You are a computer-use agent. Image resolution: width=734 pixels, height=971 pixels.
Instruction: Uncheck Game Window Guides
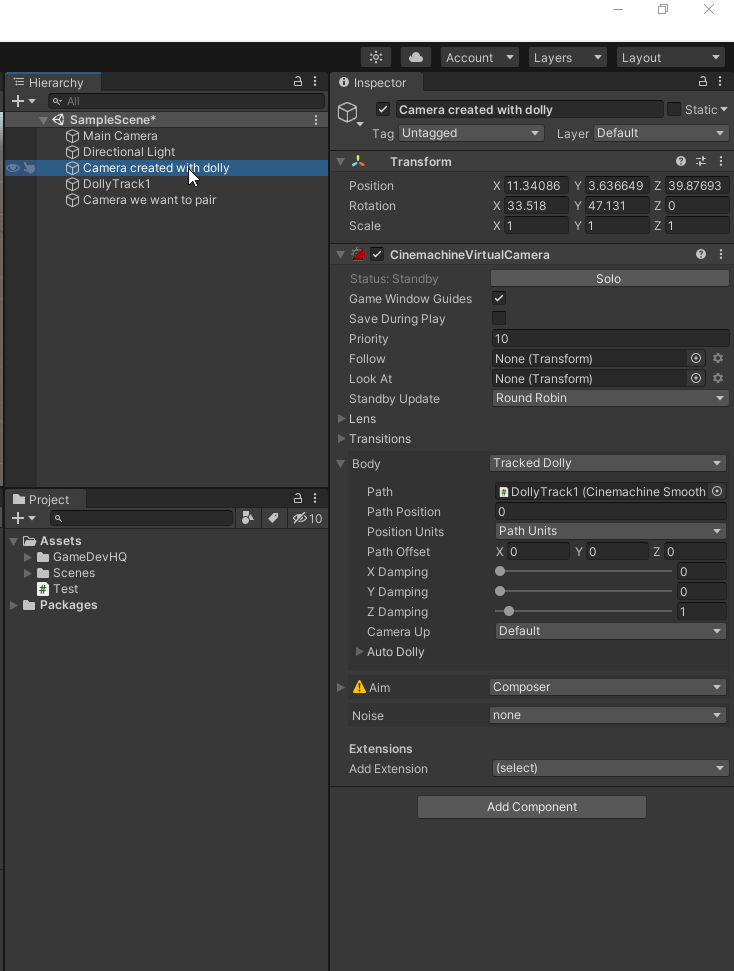pyautogui.click(x=499, y=298)
